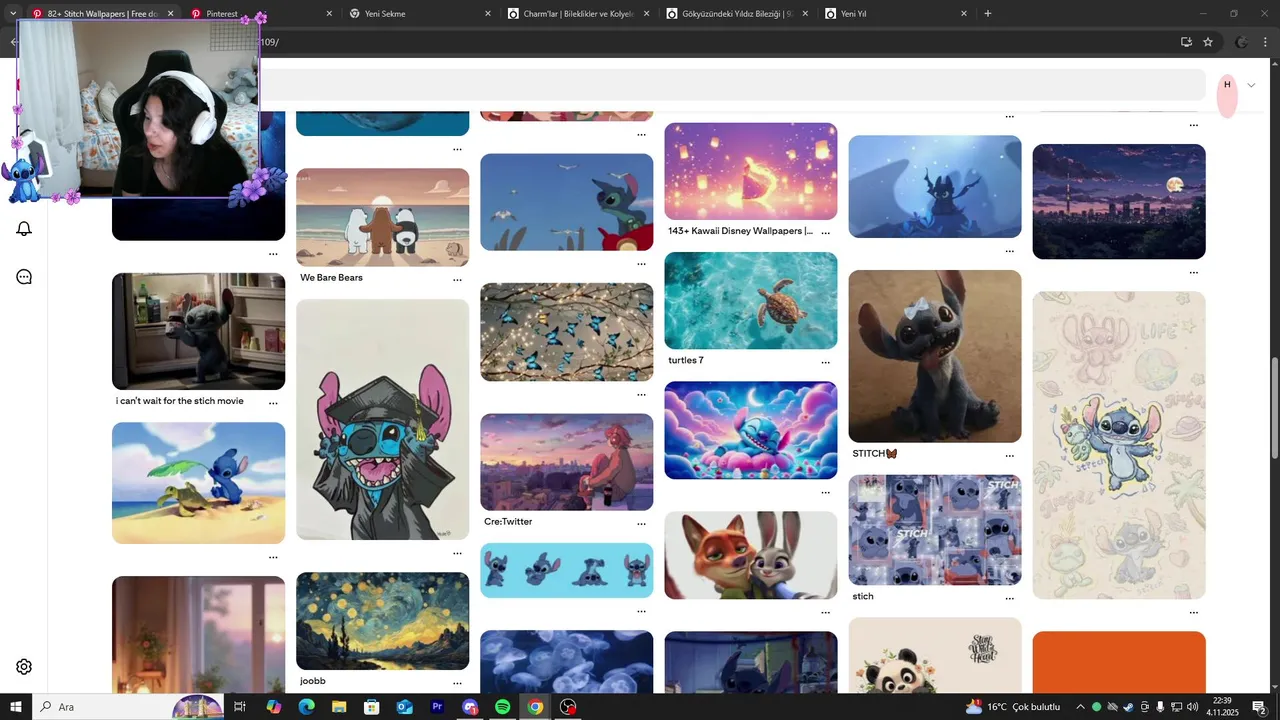The width and height of the screenshot is (1280, 720).
Task: Open Outlook from the taskbar
Action: pyautogui.click(x=404, y=707)
